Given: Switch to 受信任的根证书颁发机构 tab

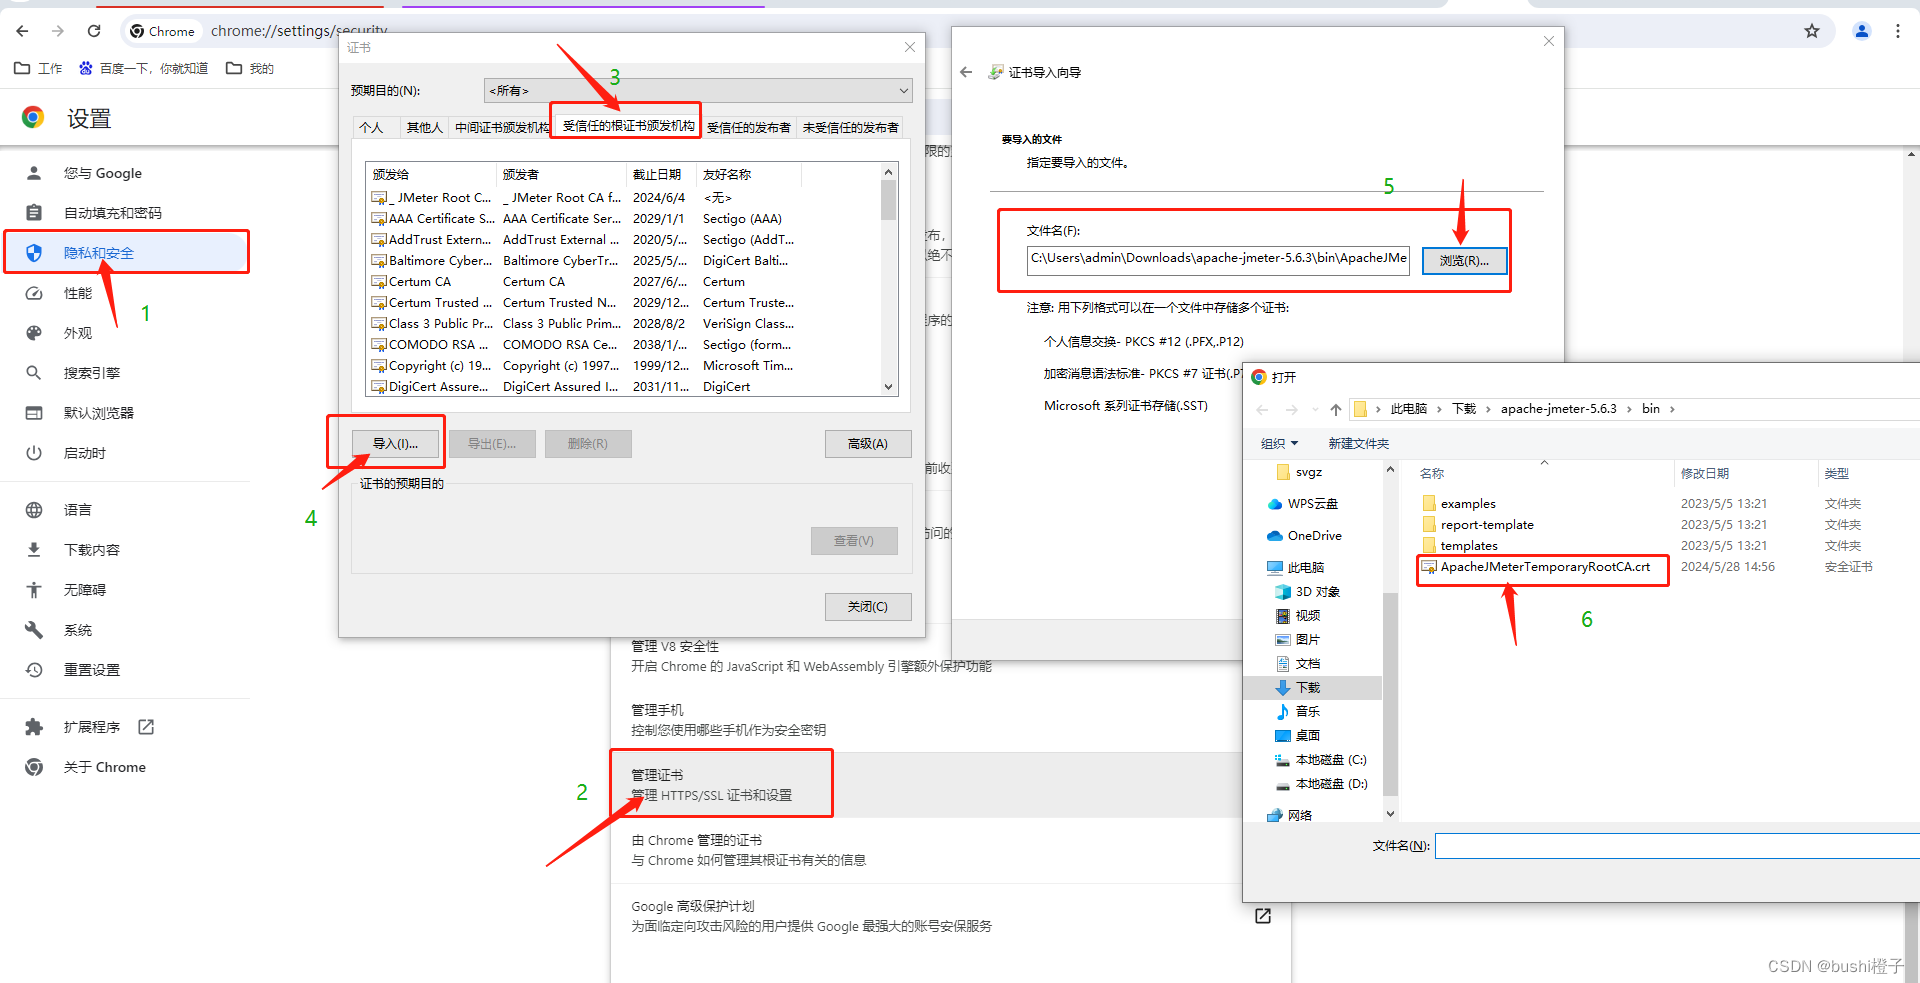Looking at the screenshot, I should pyautogui.click(x=628, y=125).
